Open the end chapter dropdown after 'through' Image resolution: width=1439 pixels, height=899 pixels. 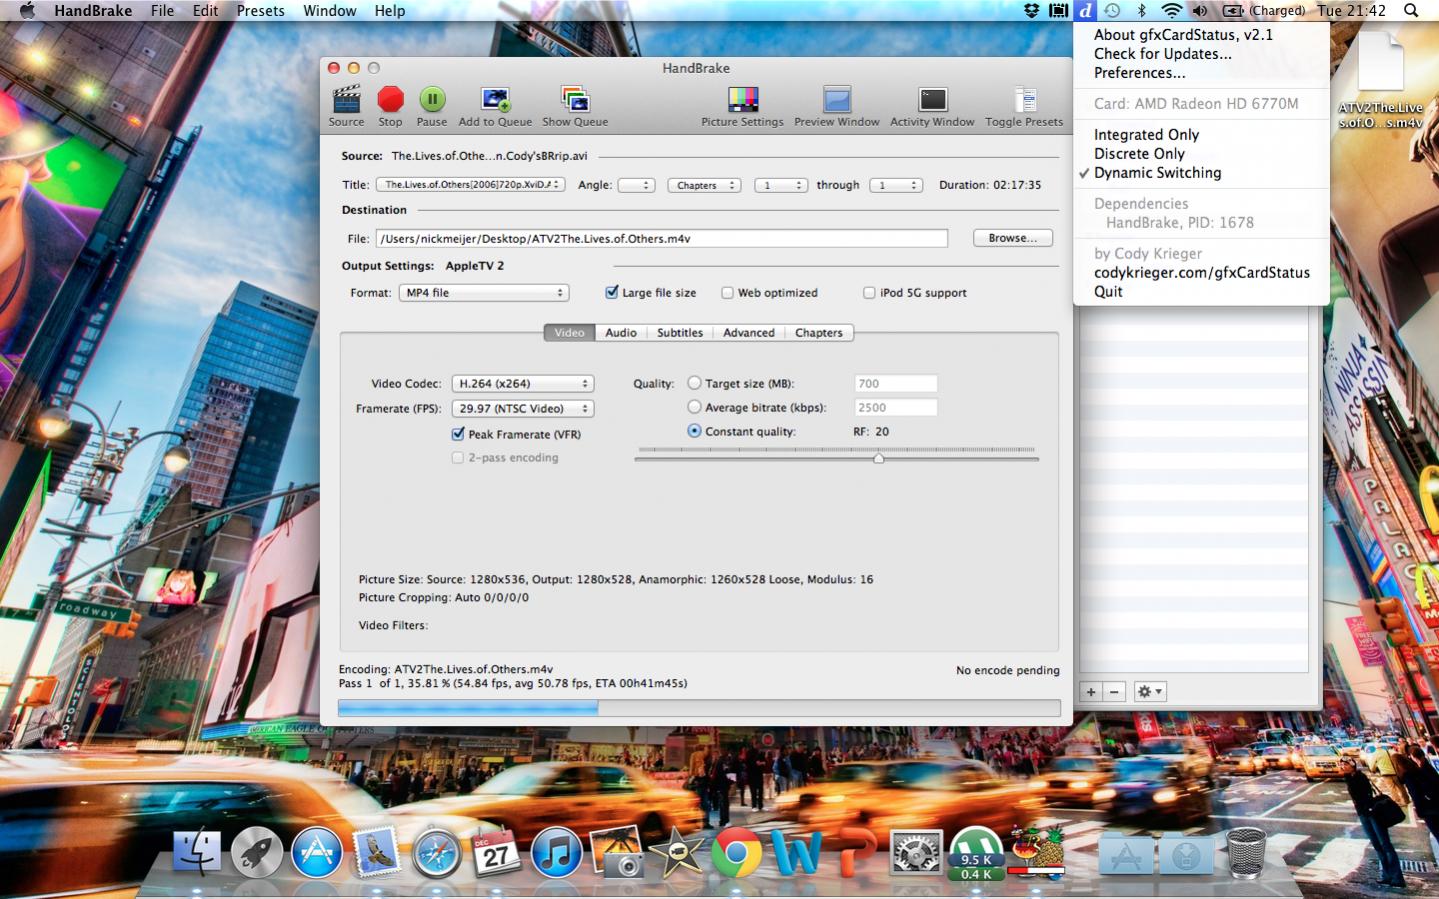(895, 185)
